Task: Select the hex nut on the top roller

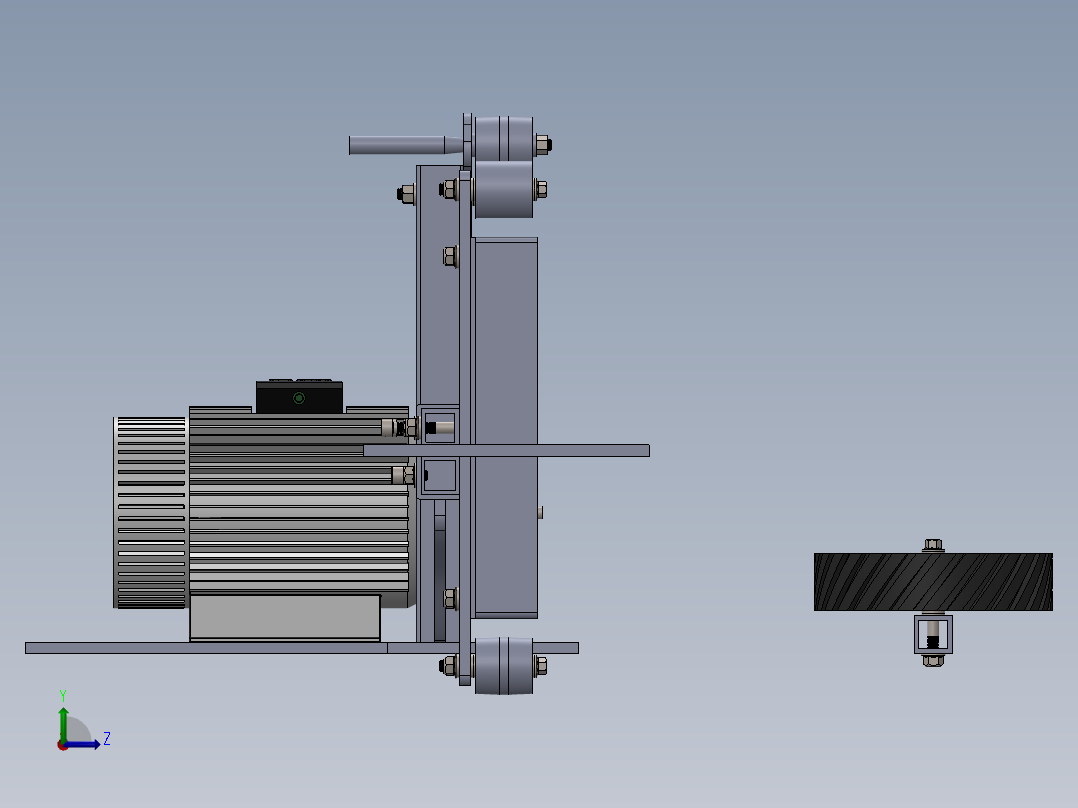Action: [x=543, y=145]
